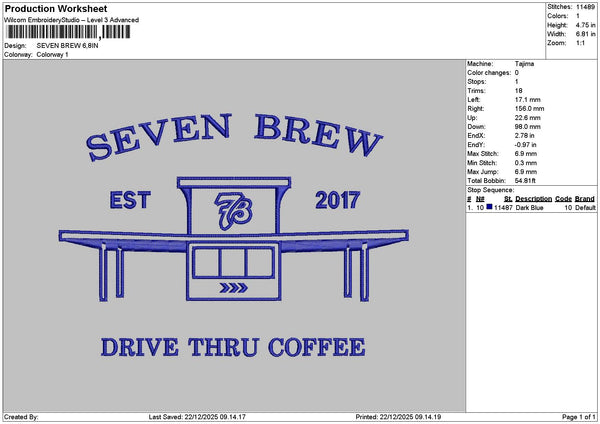
Task: Click the Page 1 of 1 indicator
Action: click(579, 417)
